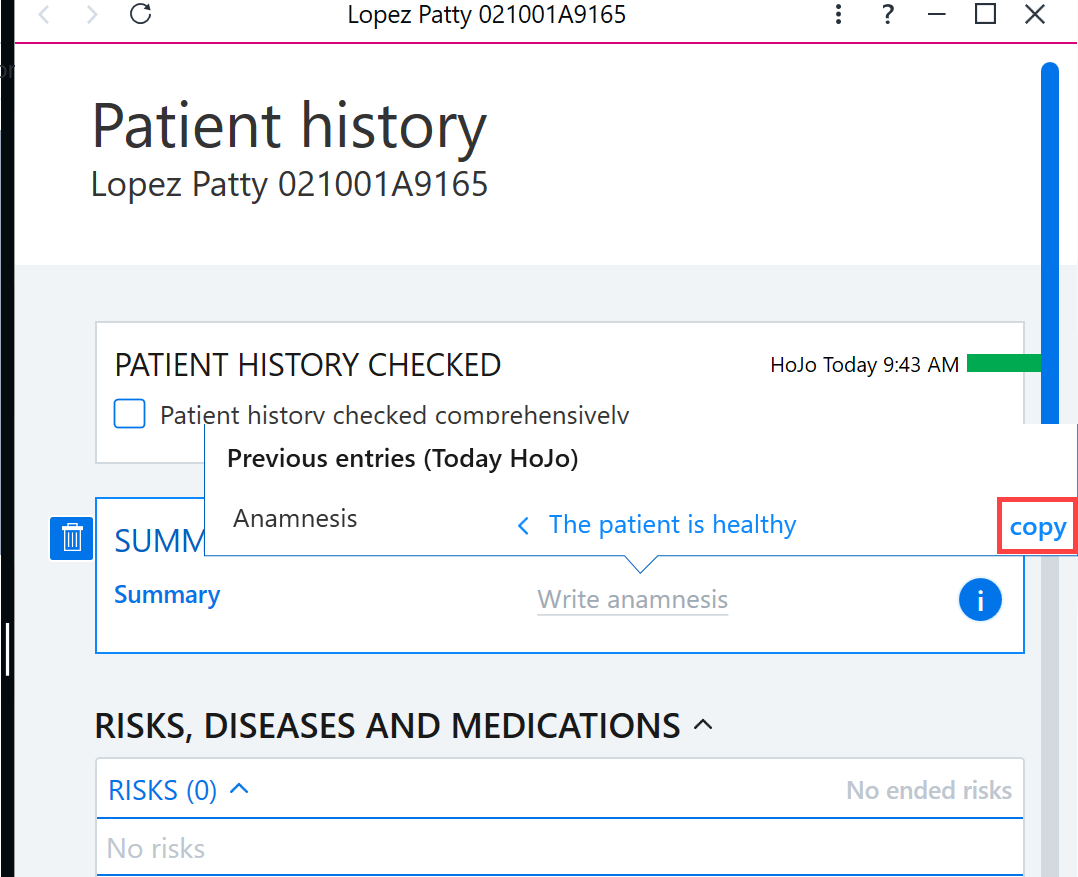The width and height of the screenshot is (1078, 877).
Task: Open help via the question mark icon
Action: 888,14
